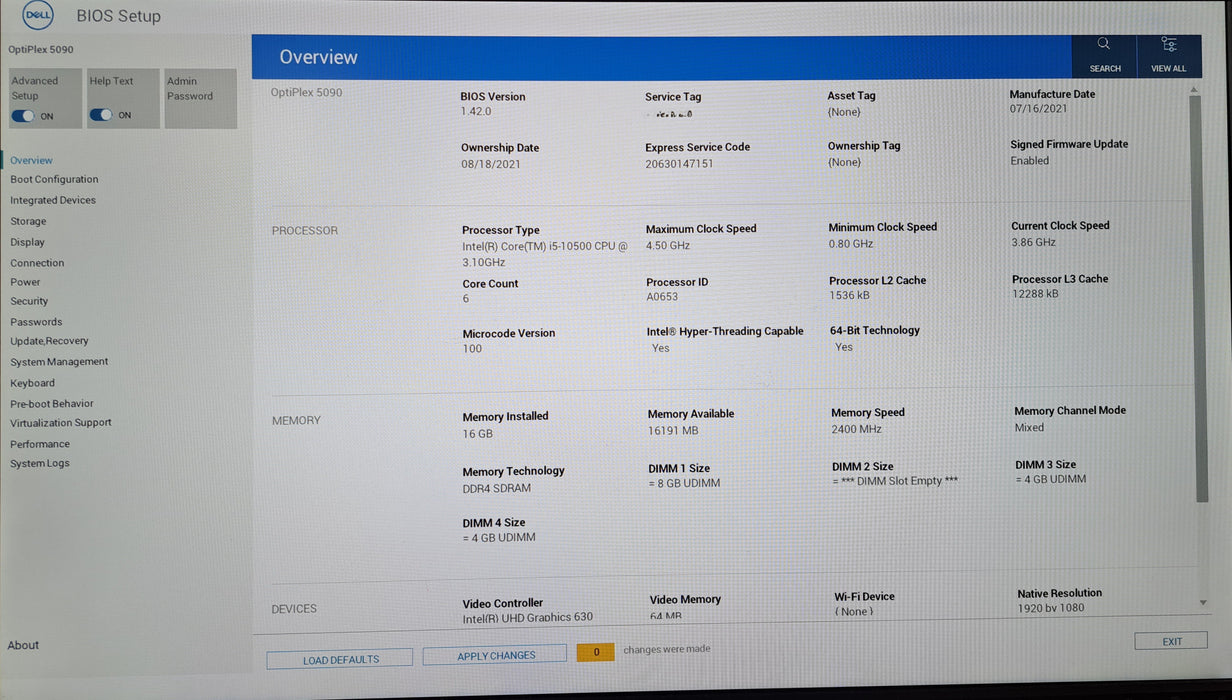The height and width of the screenshot is (700, 1232).
Task: Click the About link
Action: coord(23,645)
